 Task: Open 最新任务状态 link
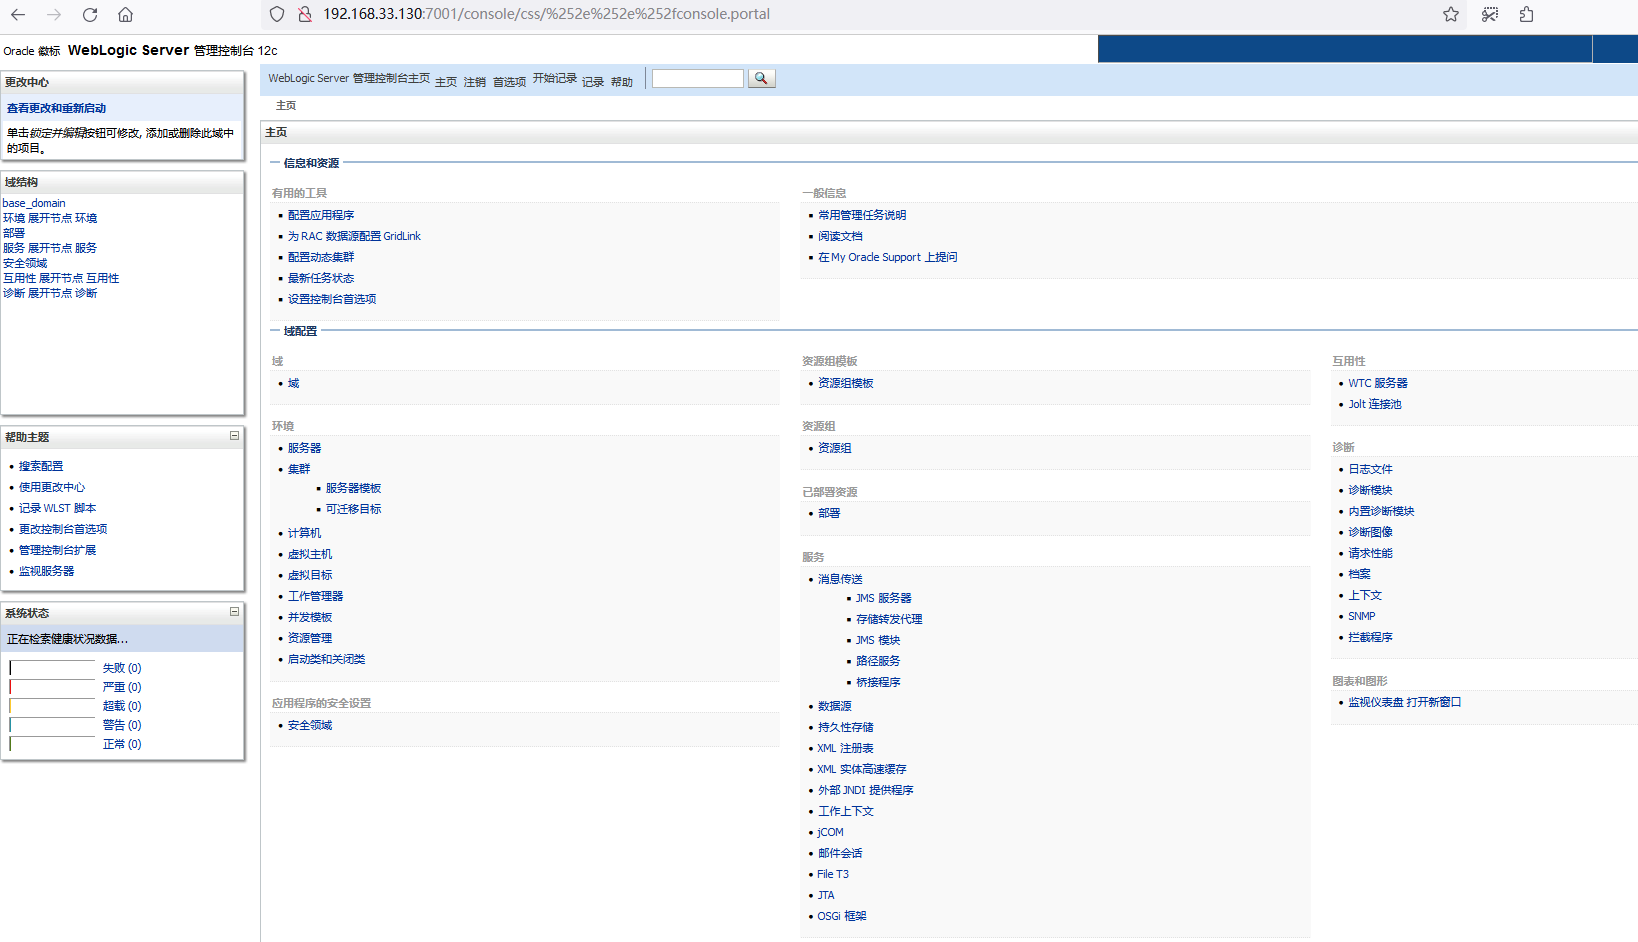pyautogui.click(x=321, y=278)
